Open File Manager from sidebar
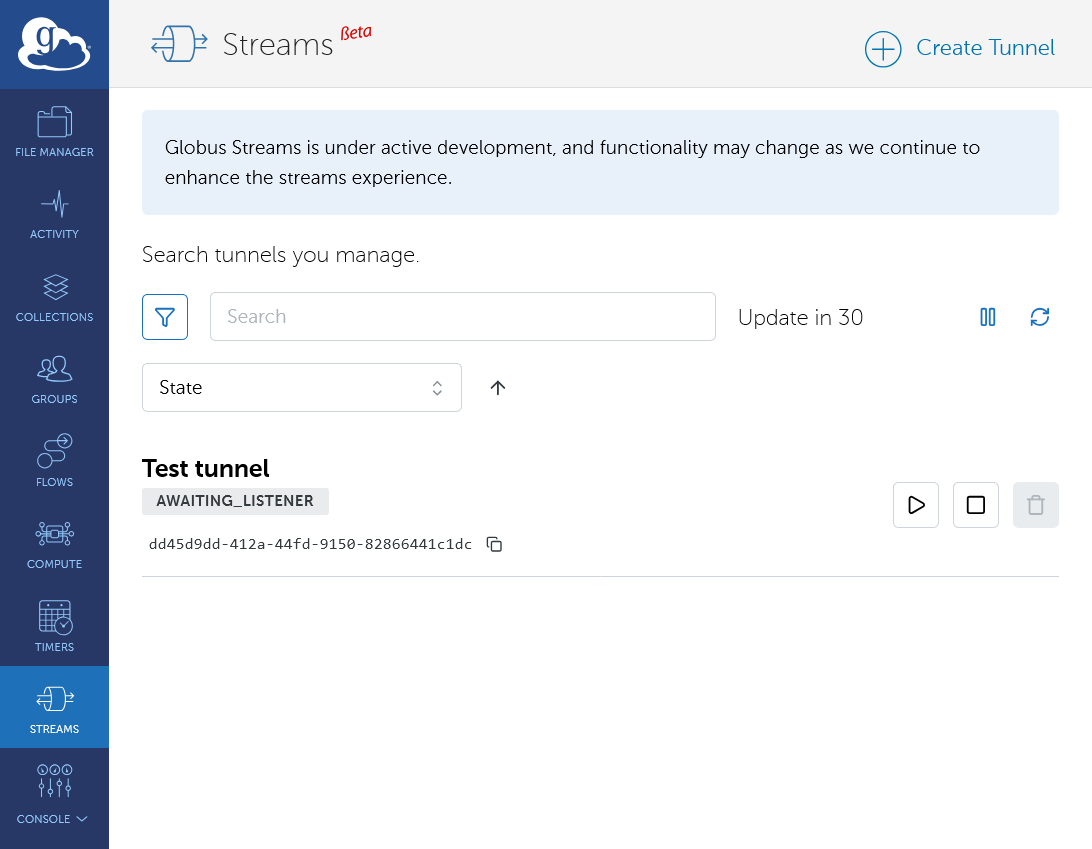 (x=54, y=131)
